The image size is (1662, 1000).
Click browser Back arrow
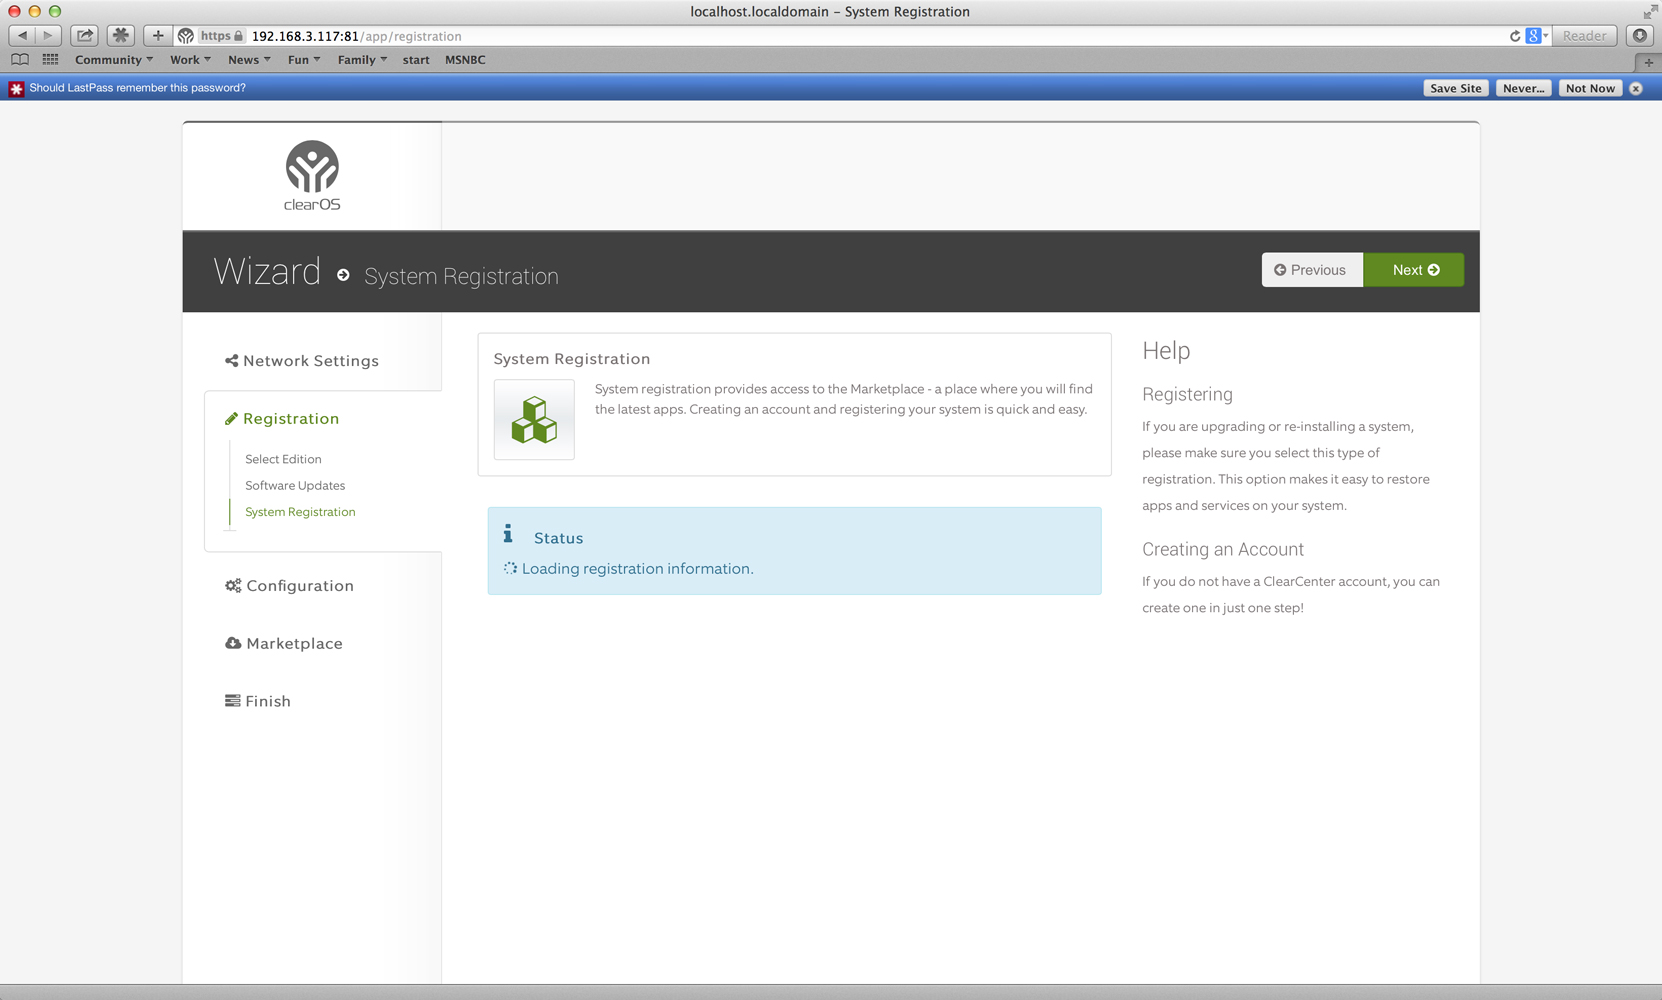pyautogui.click(x=22, y=36)
